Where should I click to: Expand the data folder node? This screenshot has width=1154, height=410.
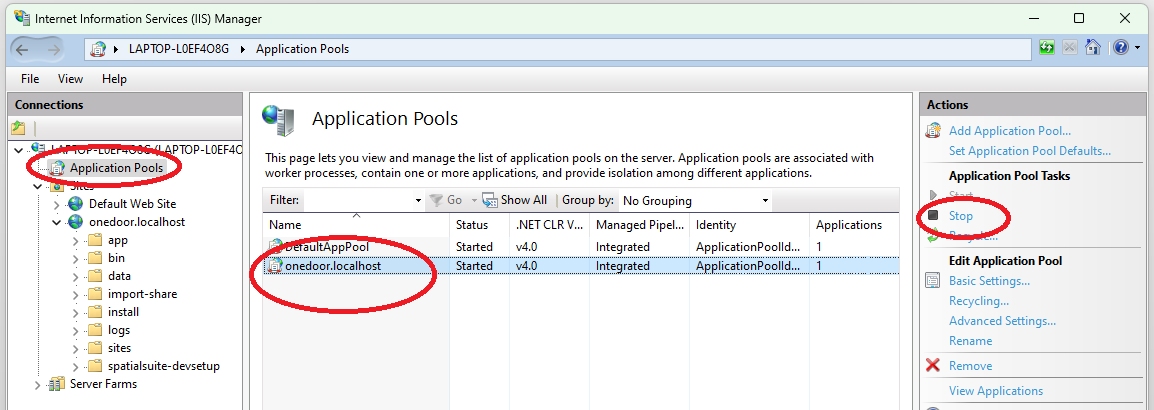pyautogui.click(x=76, y=276)
